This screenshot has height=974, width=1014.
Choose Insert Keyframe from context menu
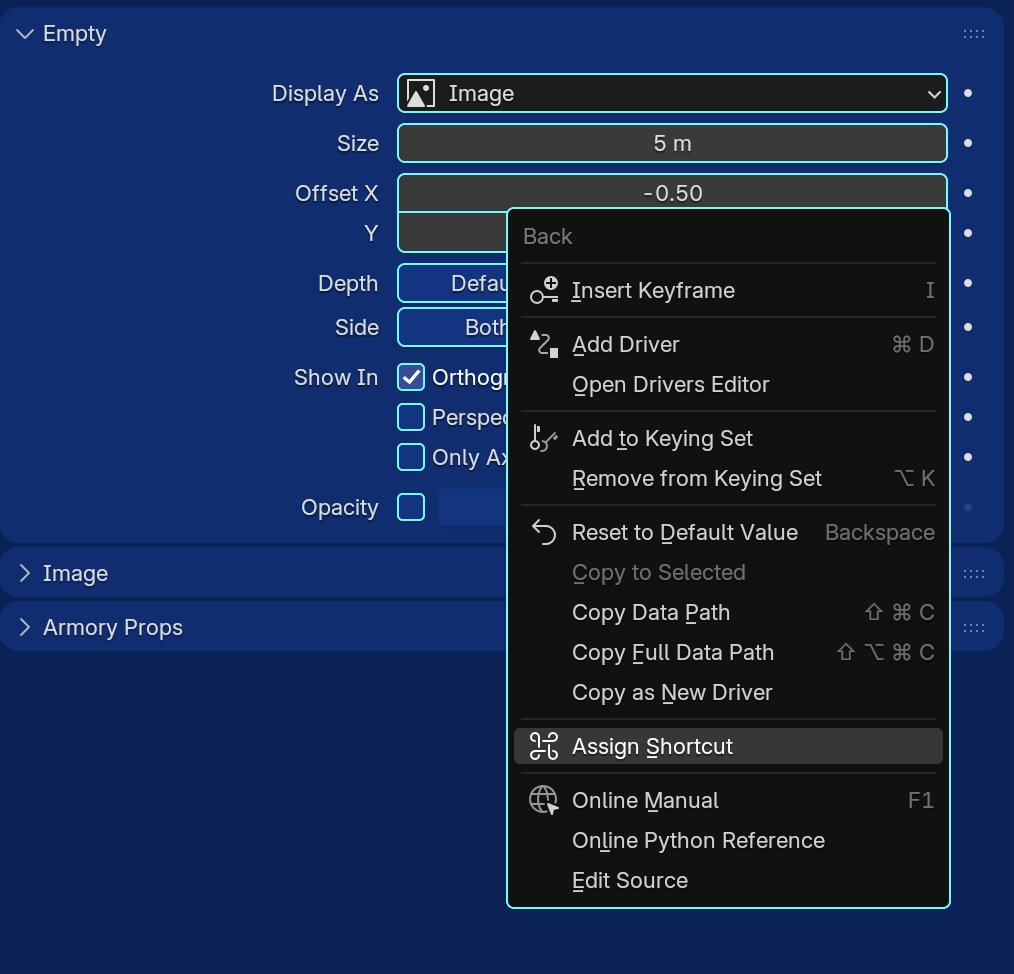click(x=728, y=290)
